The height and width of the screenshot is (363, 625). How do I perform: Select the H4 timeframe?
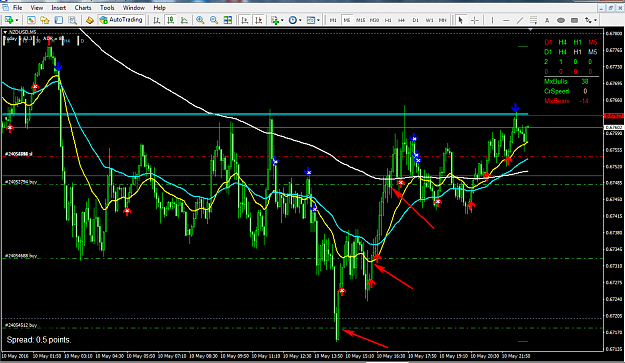coord(401,20)
